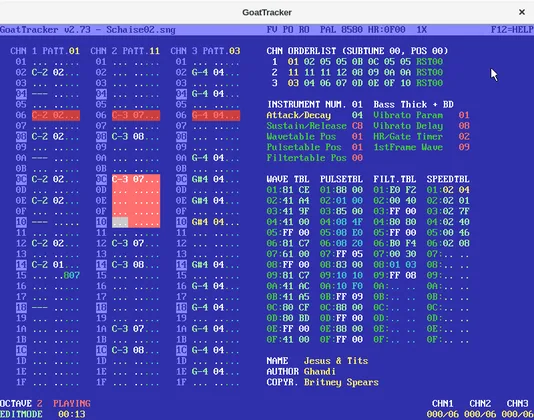Click speed table row 01:02 04

(x=448, y=190)
